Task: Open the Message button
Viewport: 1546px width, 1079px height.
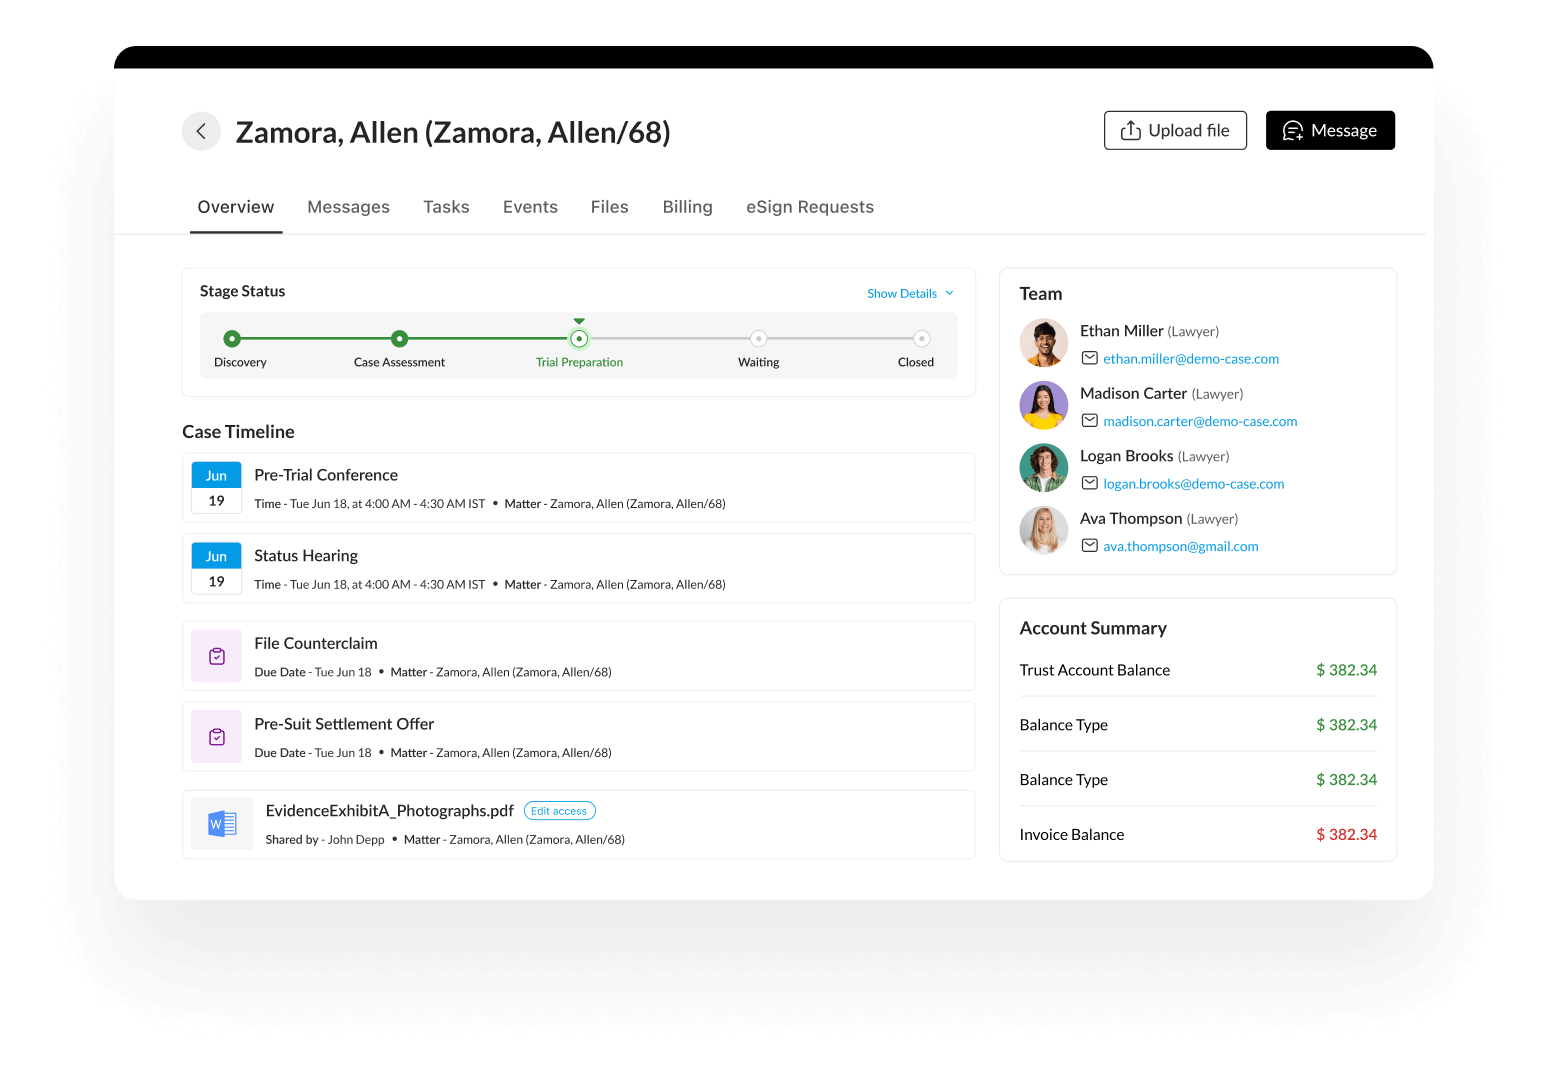Action: pyautogui.click(x=1329, y=131)
